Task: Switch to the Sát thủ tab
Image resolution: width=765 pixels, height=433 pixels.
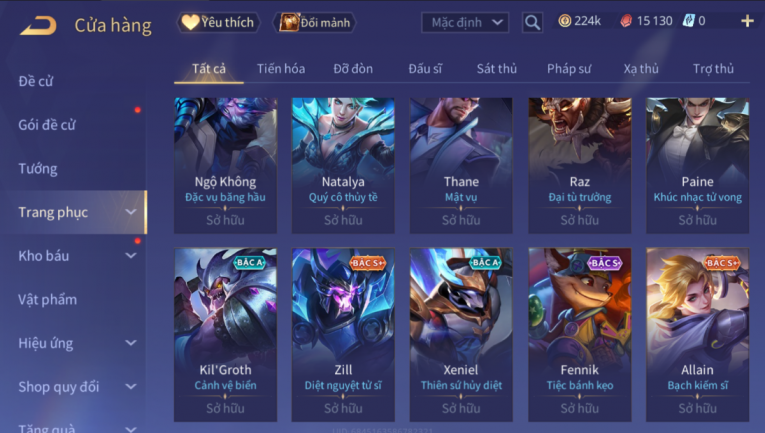Action: coord(497,69)
